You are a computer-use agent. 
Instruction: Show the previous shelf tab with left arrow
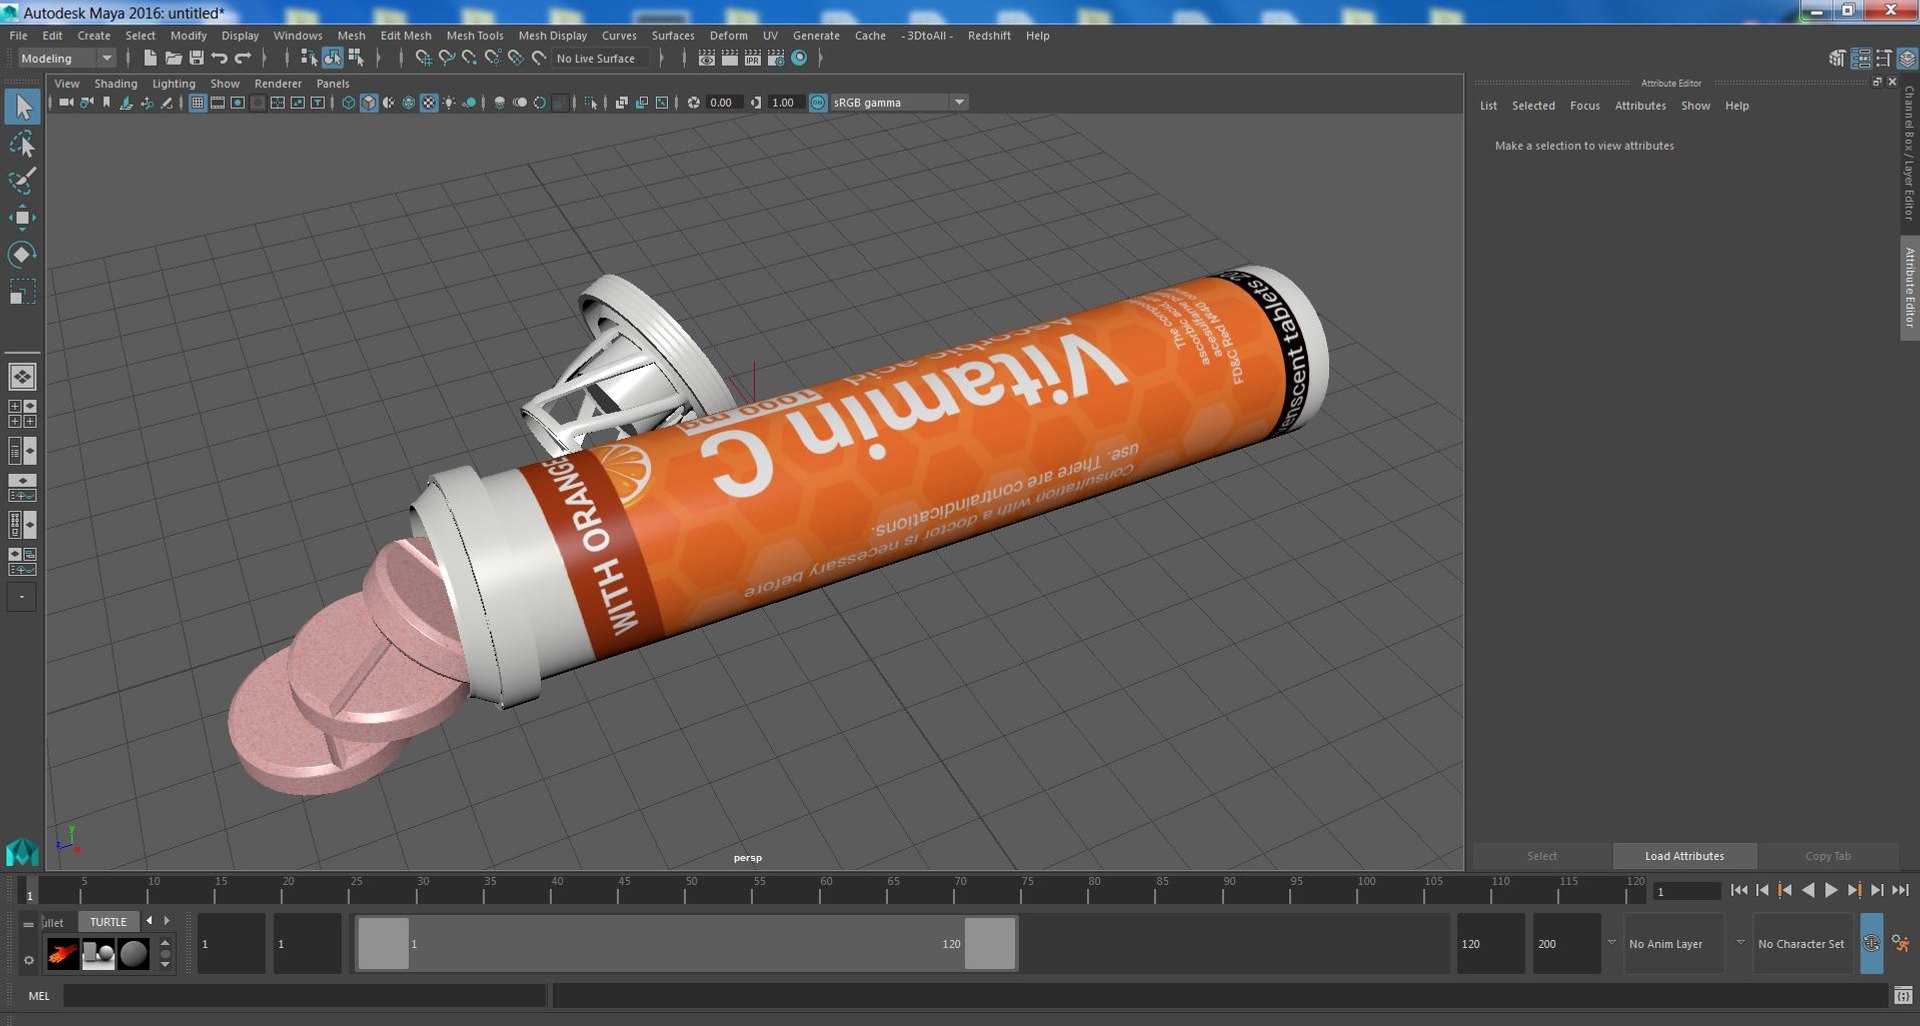pyautogui.click(x=150, y=921)
